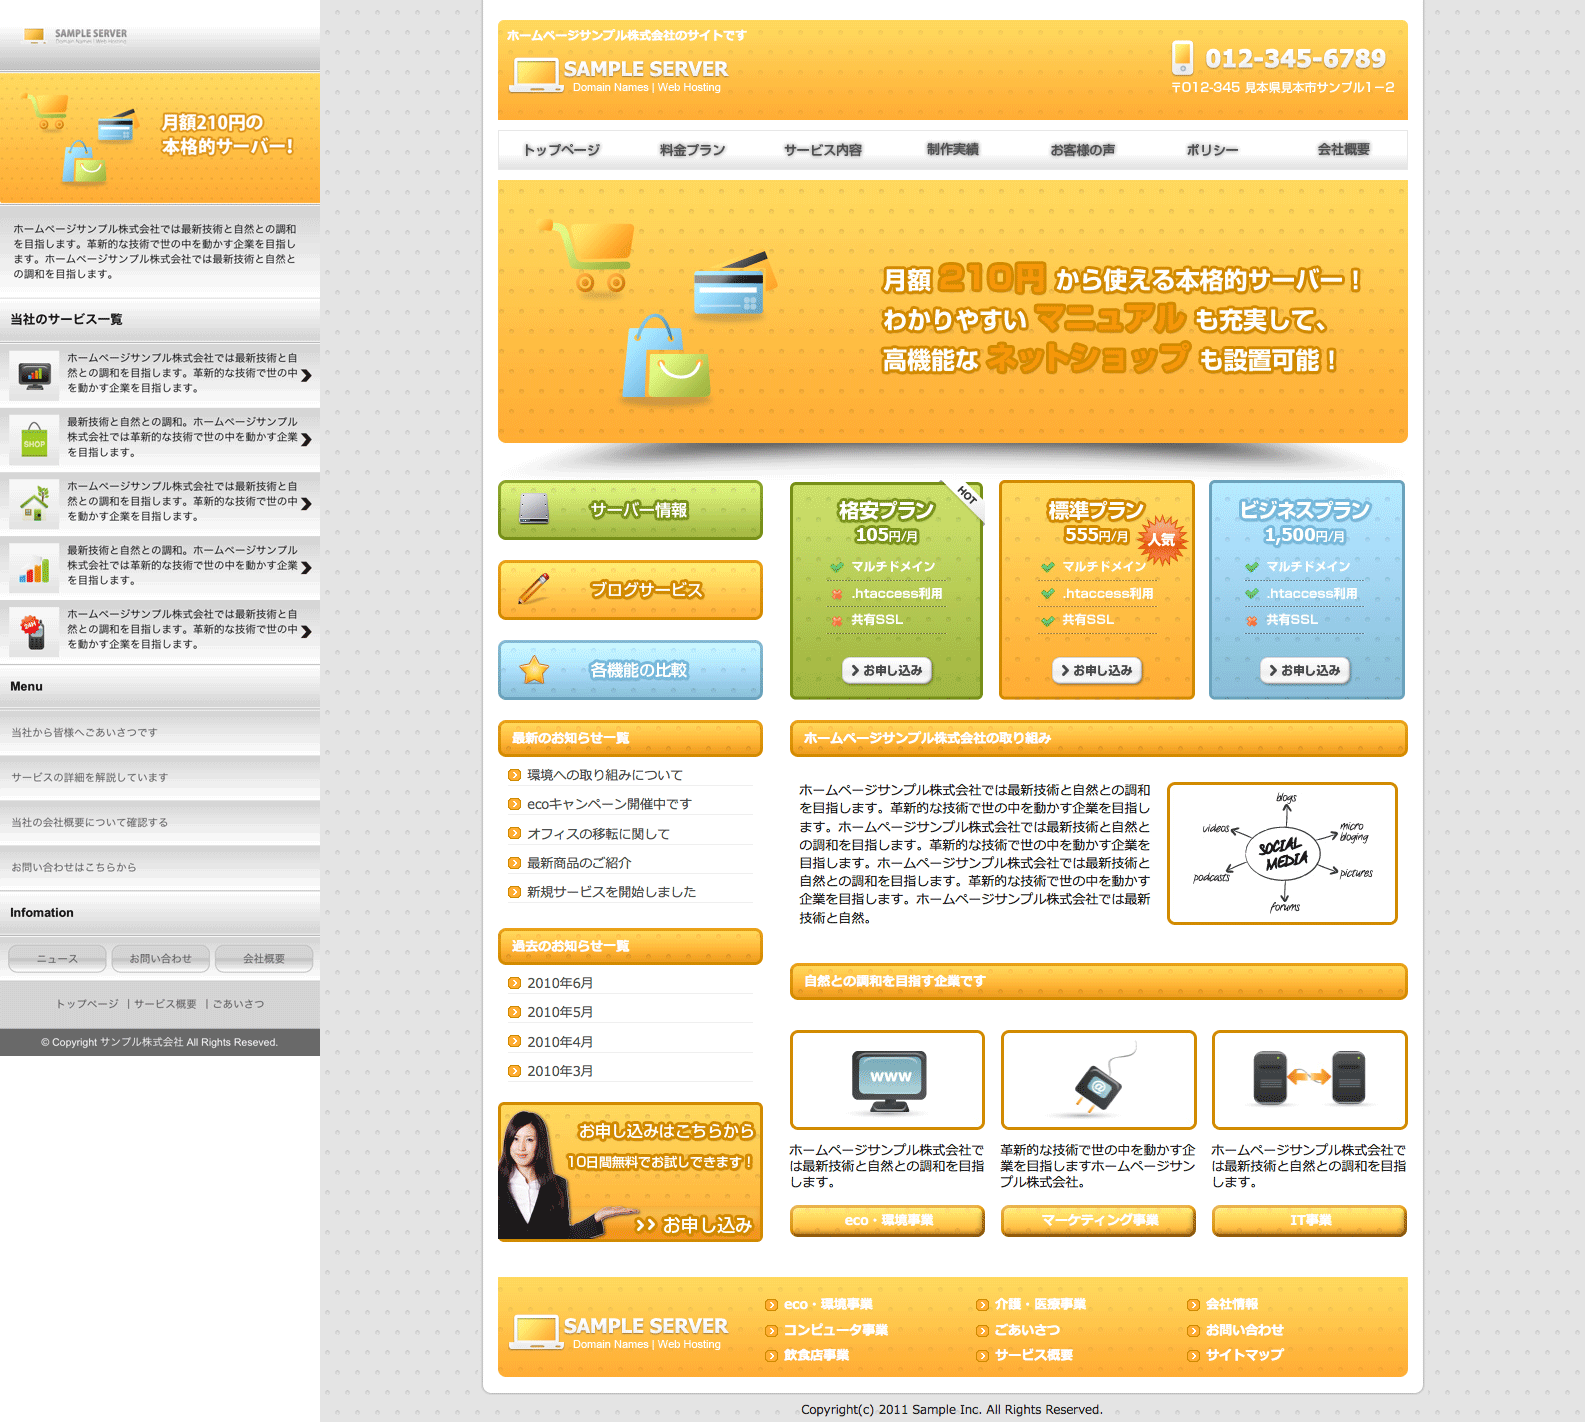
Task: Click the Social Media diagram image
Action: pyautogui.click(x=1282, y=853)
